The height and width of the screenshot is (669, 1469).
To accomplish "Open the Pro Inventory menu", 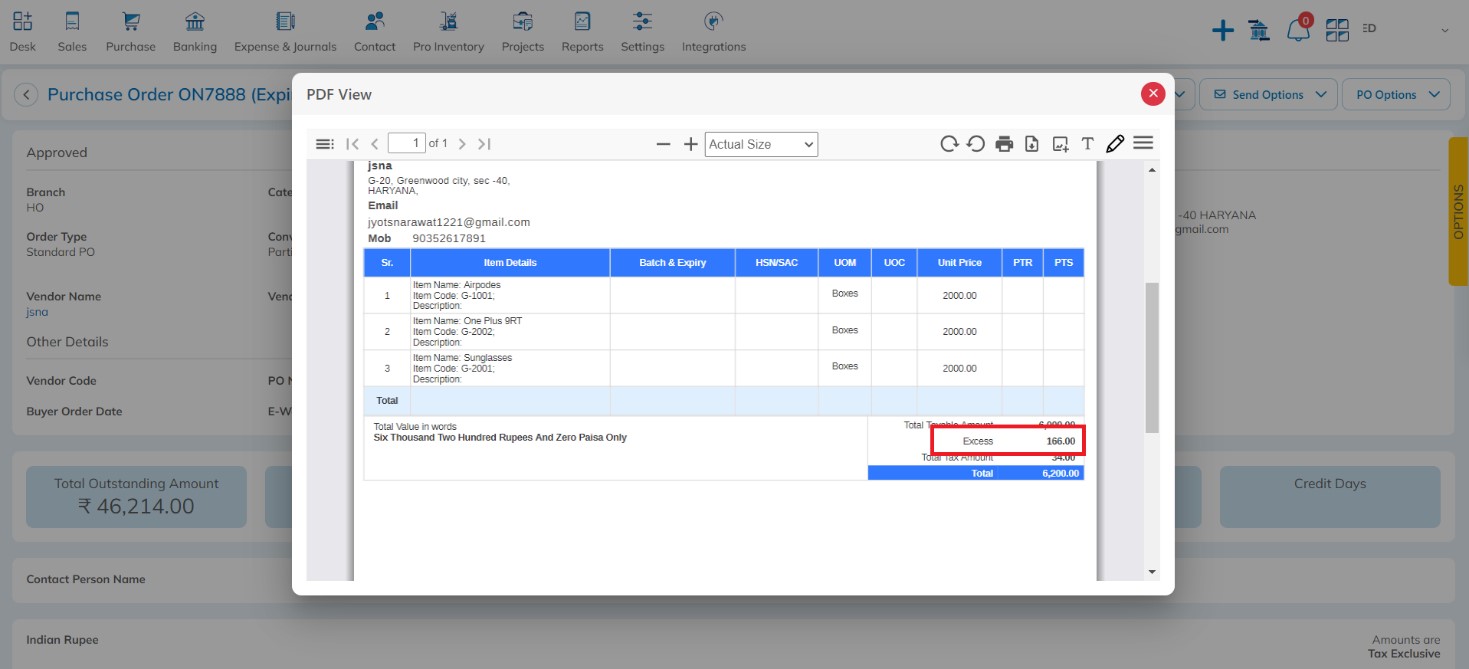I will click(448, 32).
